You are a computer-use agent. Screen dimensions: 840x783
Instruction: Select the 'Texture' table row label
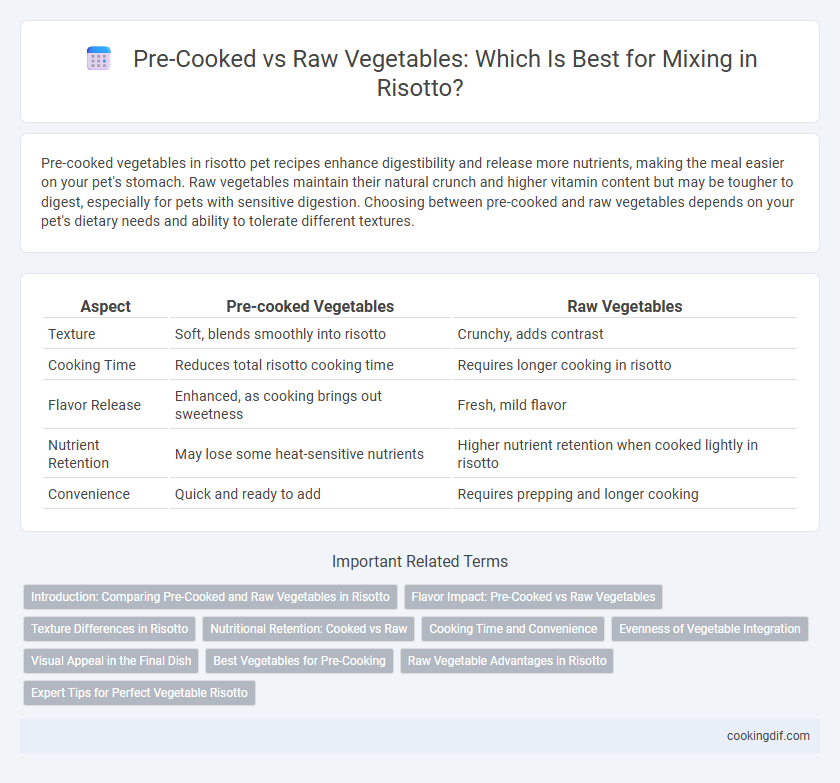72,334
